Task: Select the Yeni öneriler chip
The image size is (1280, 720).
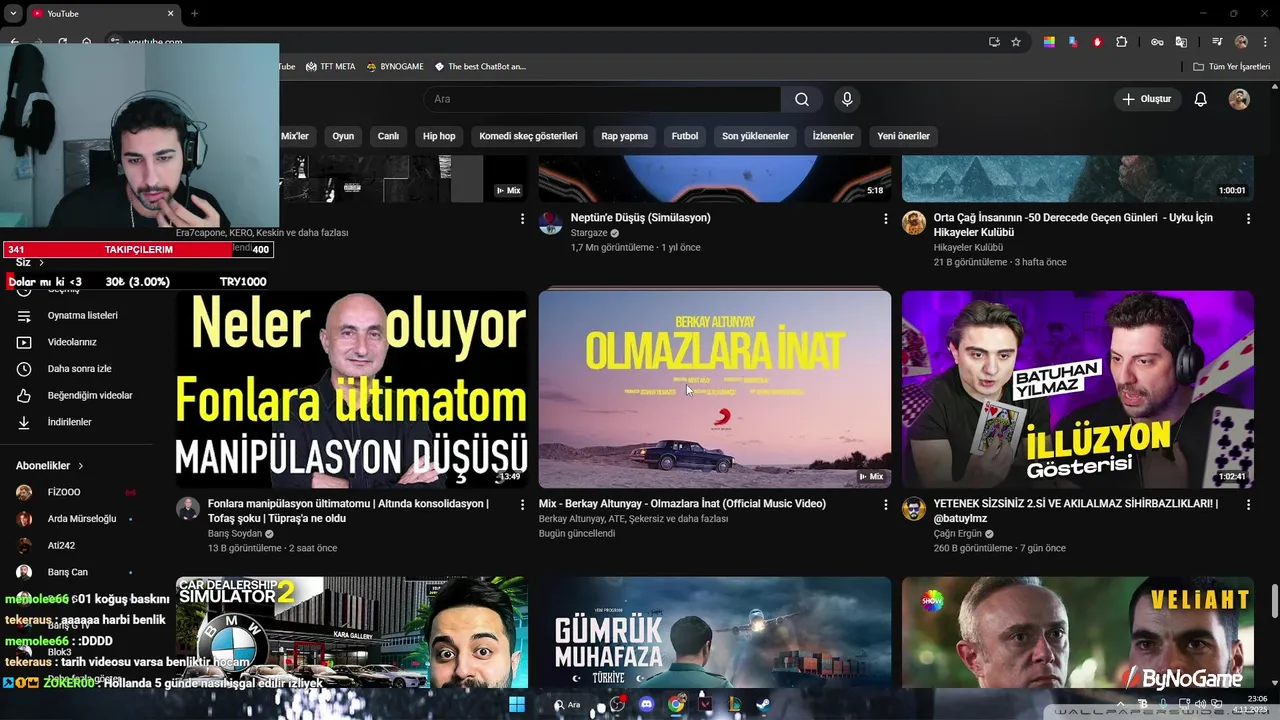Action: [x=903, y=136]
